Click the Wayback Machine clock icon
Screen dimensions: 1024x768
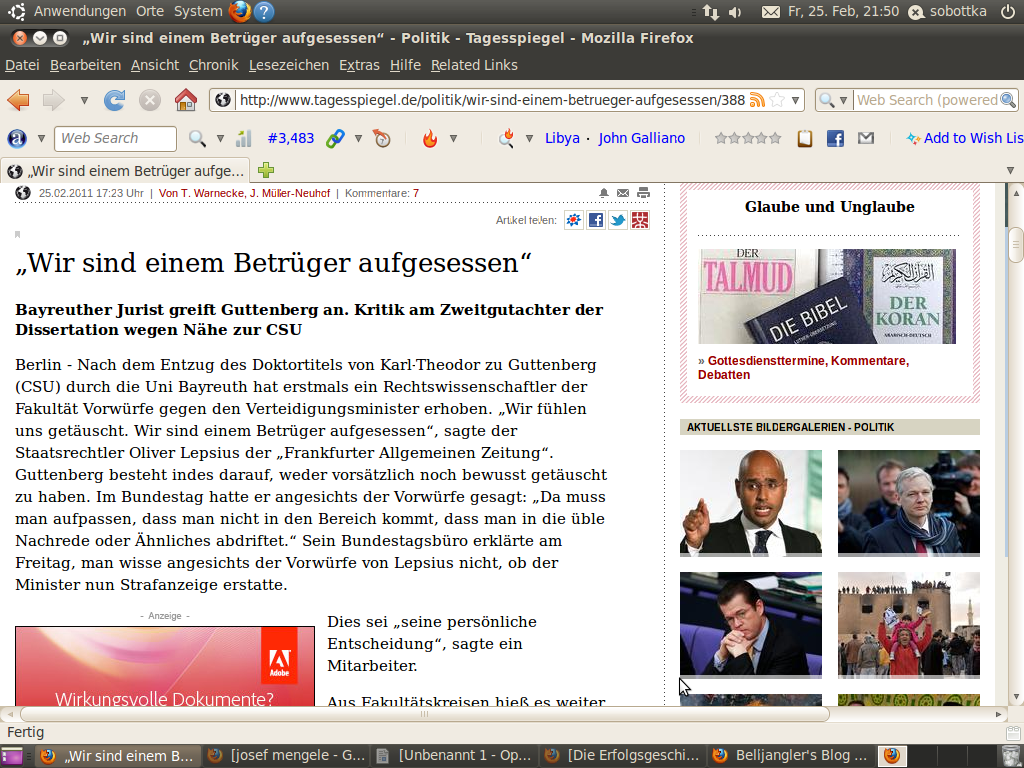click(x=381, y=138)
